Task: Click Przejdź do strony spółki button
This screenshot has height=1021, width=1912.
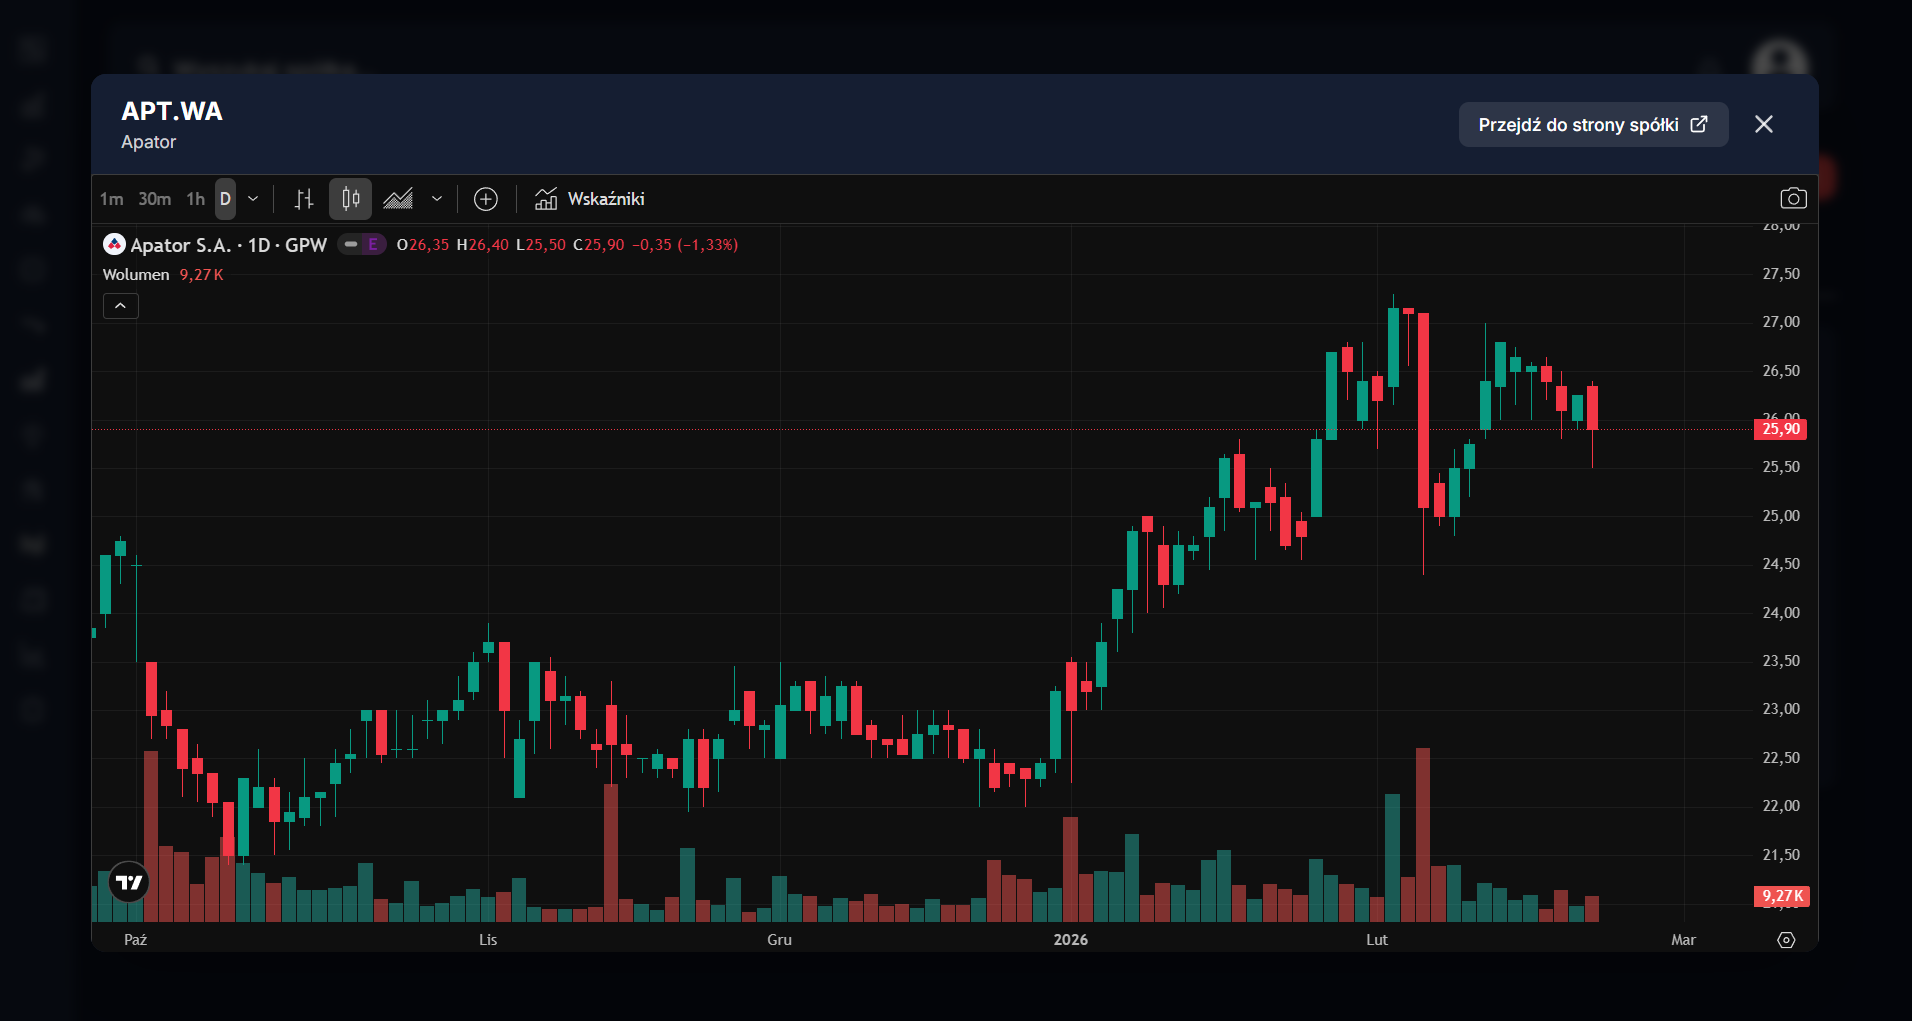Action: pos(1592,125)
